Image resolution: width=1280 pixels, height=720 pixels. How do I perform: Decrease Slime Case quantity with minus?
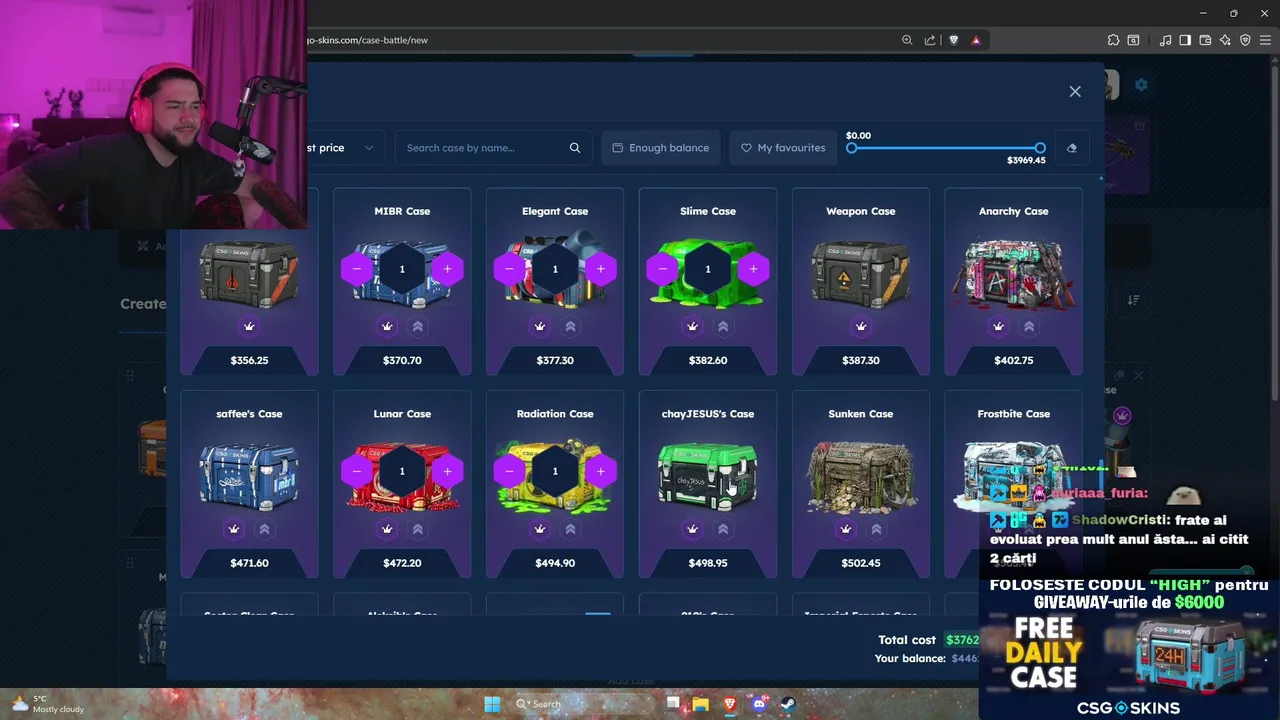pyautogui.click(x=663, y=269)
